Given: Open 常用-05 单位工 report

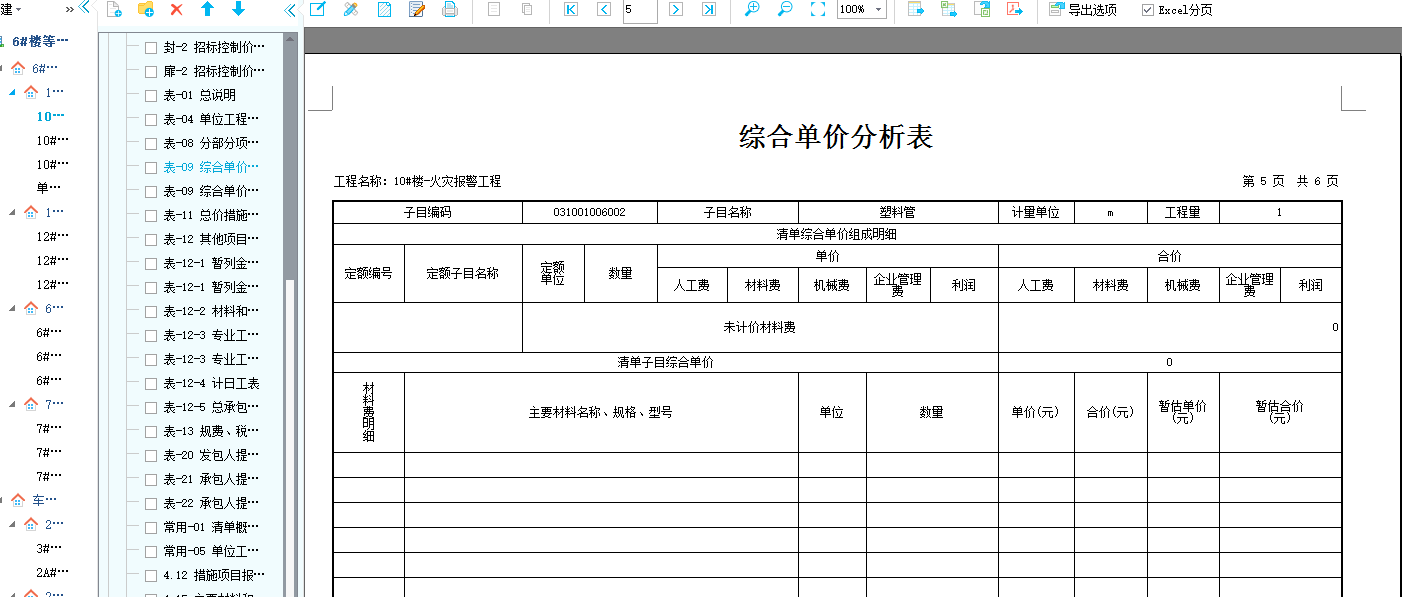Looking at the screenshot, I should [211, 551].
